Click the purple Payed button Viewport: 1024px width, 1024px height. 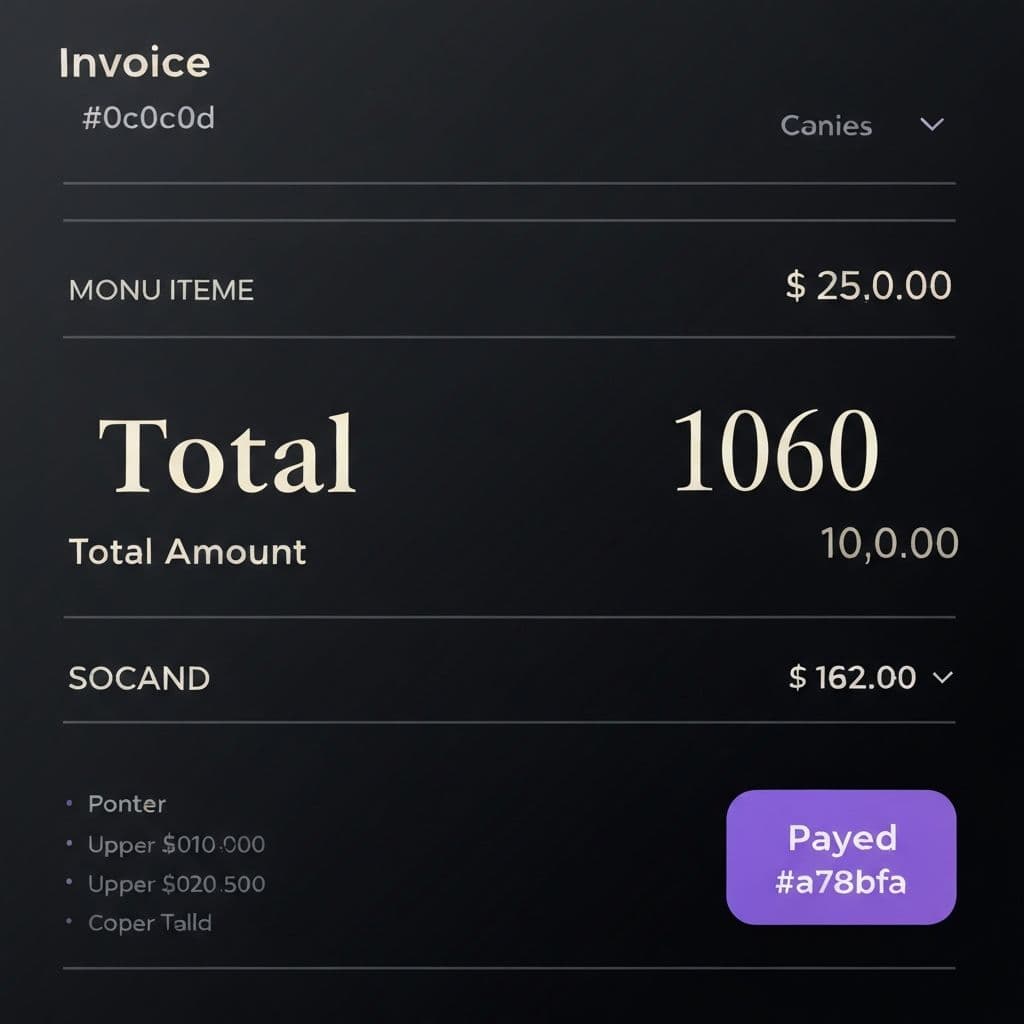[841, 856]
